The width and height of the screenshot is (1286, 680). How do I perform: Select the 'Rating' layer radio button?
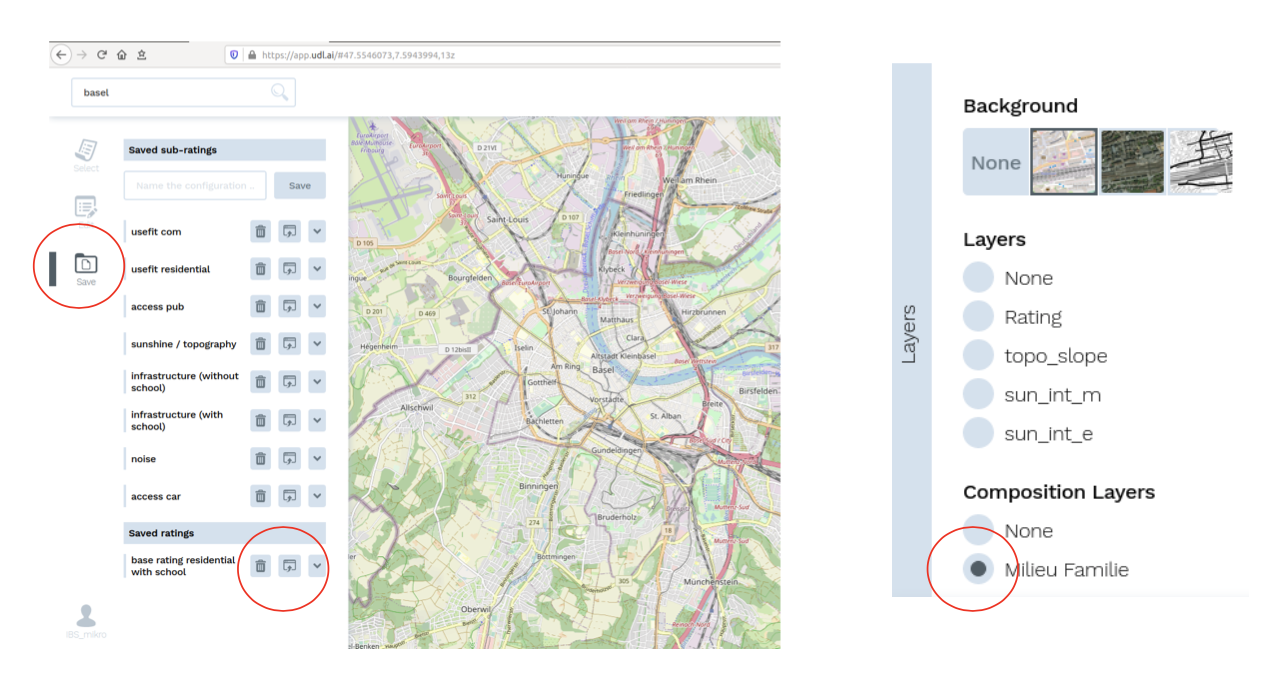pos(978,317)
